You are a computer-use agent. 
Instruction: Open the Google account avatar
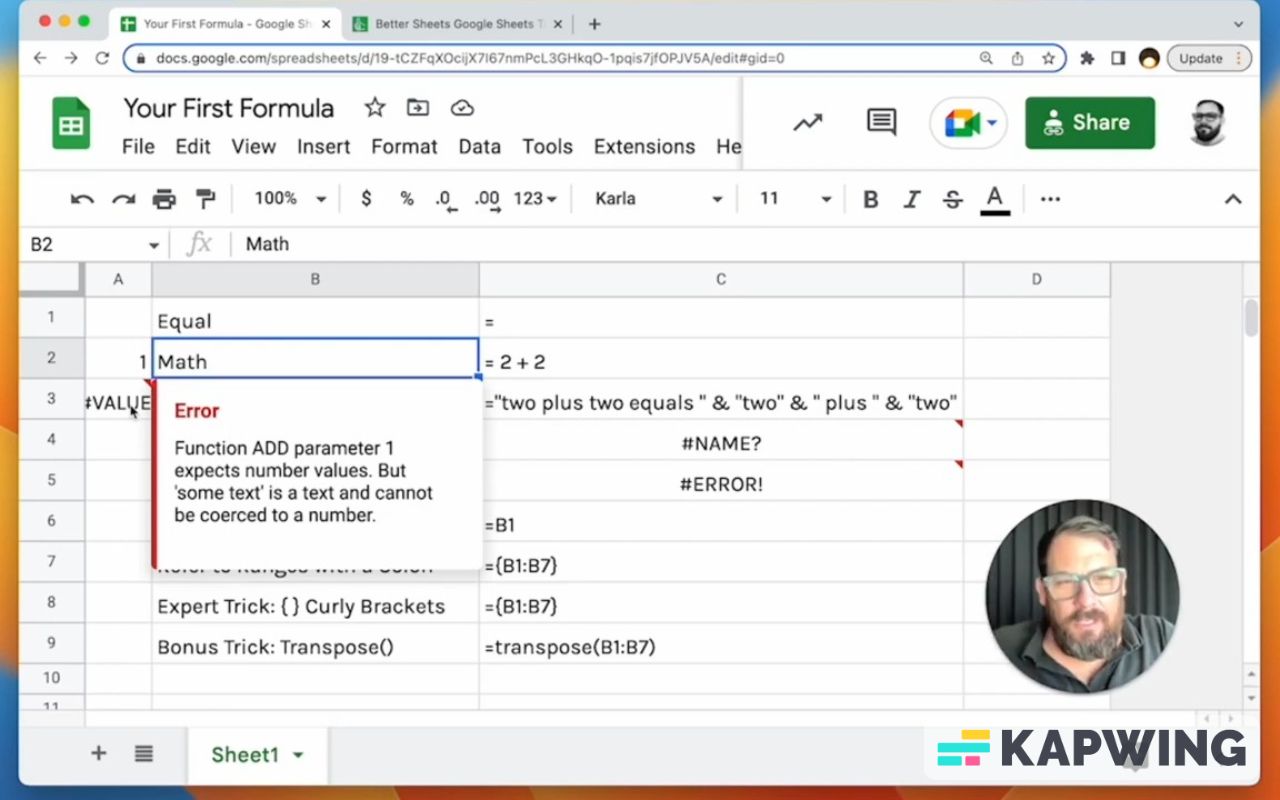coord(1209,123)
